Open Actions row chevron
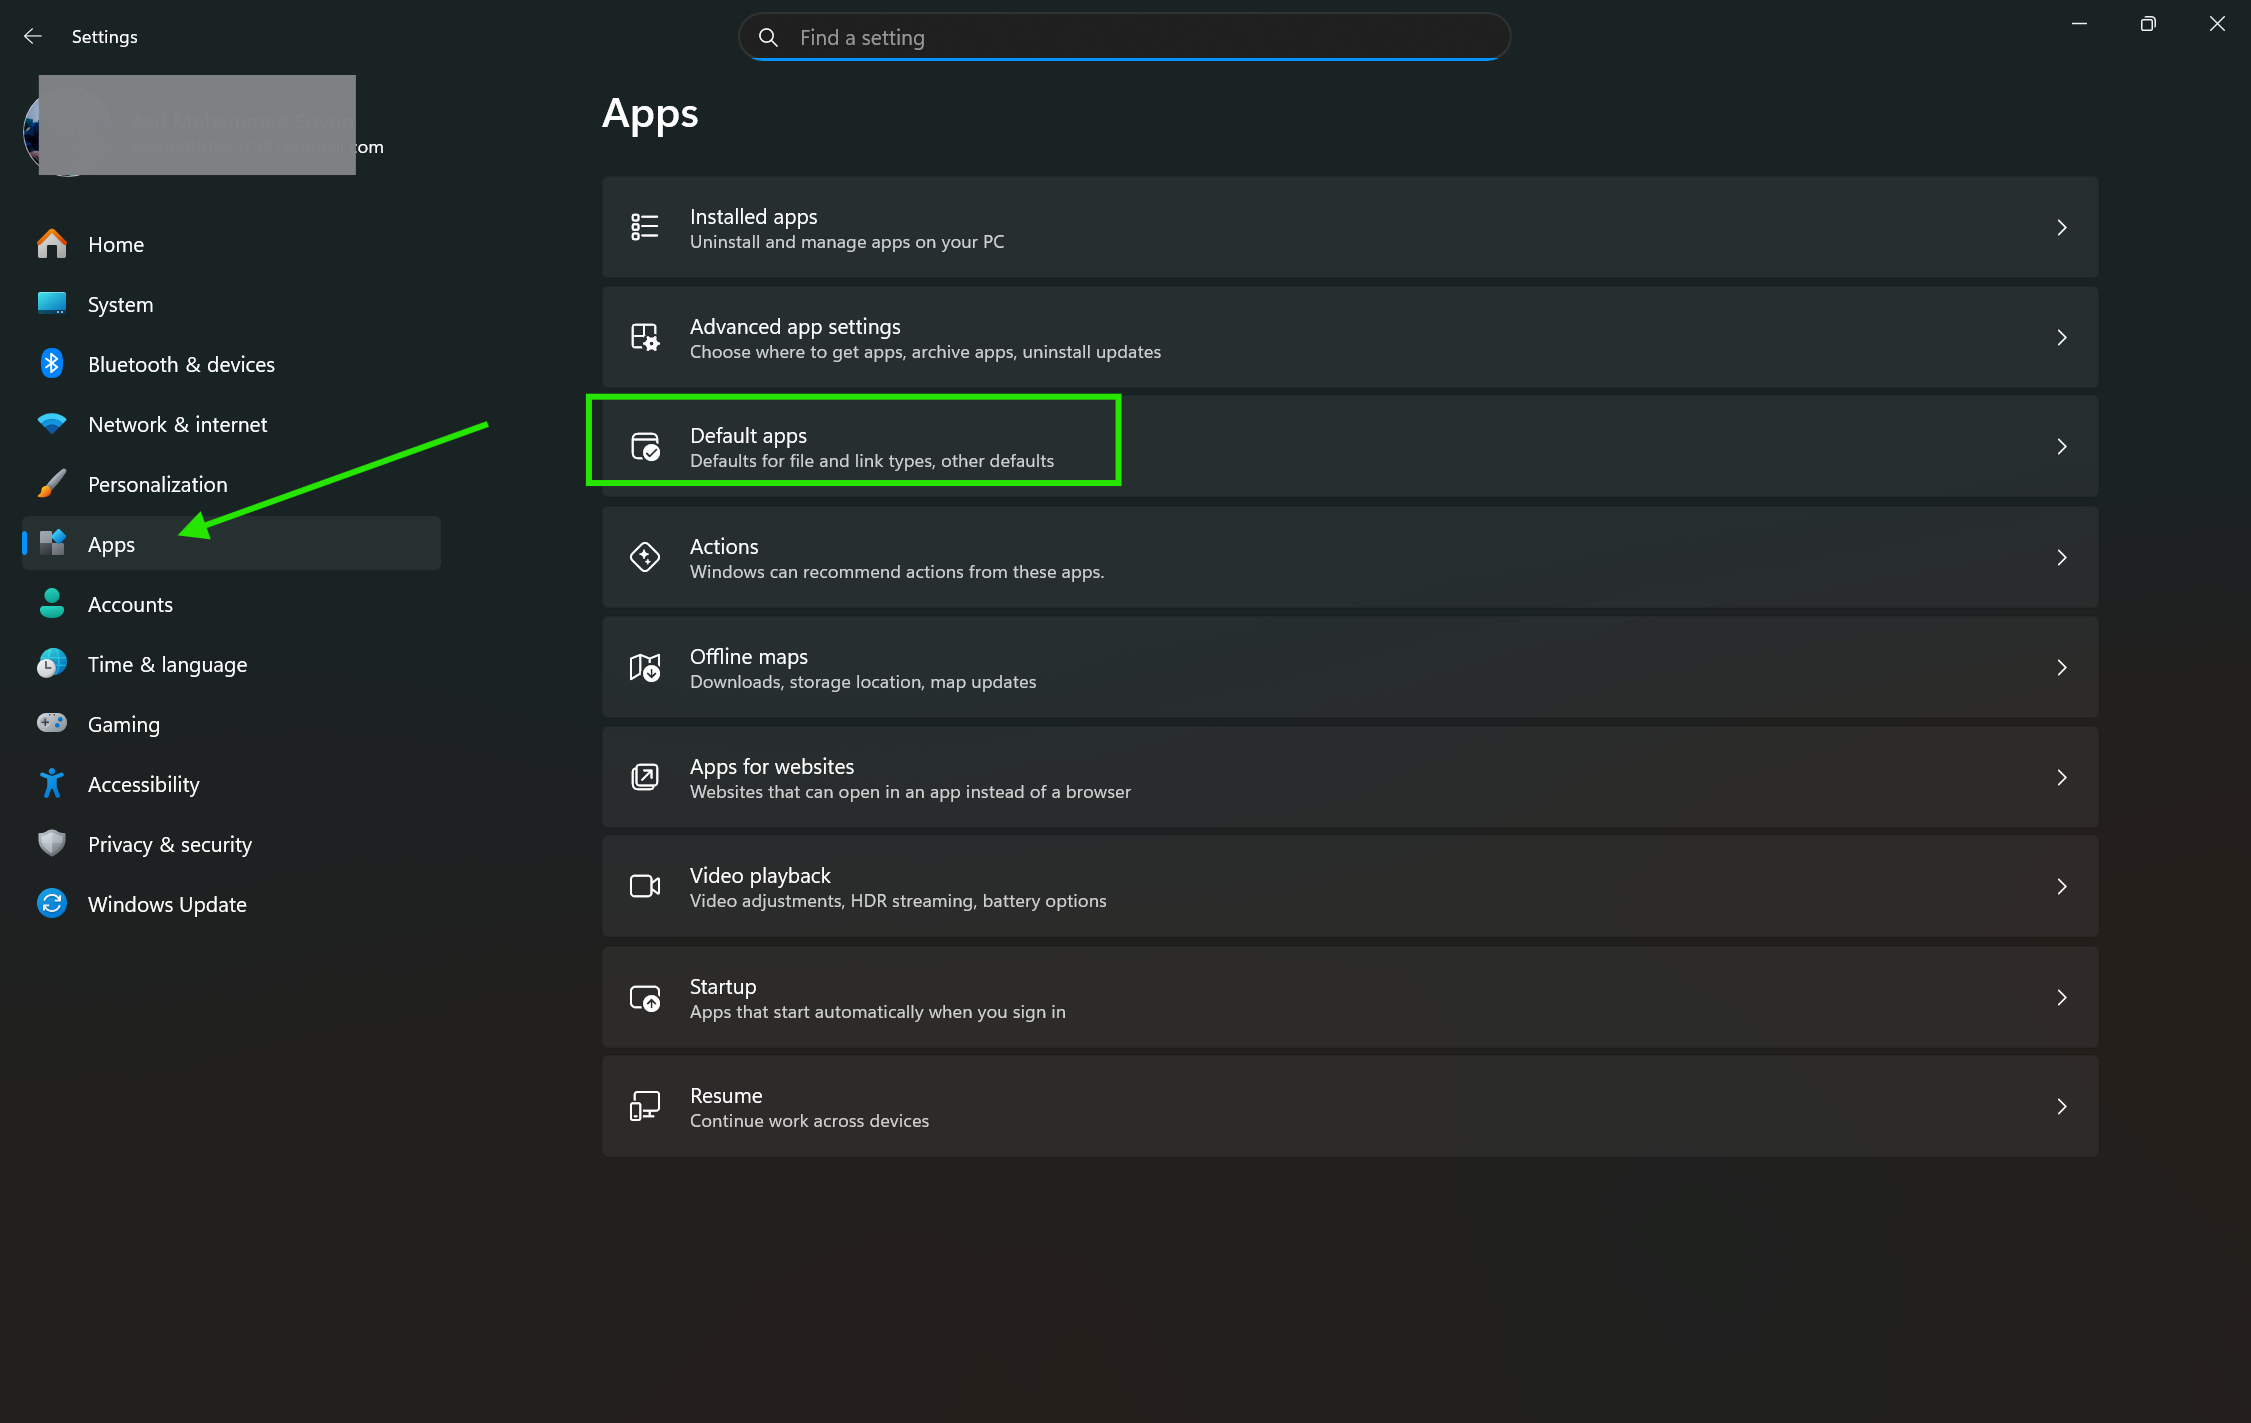The image size is (2251, 1423). 2061,558
